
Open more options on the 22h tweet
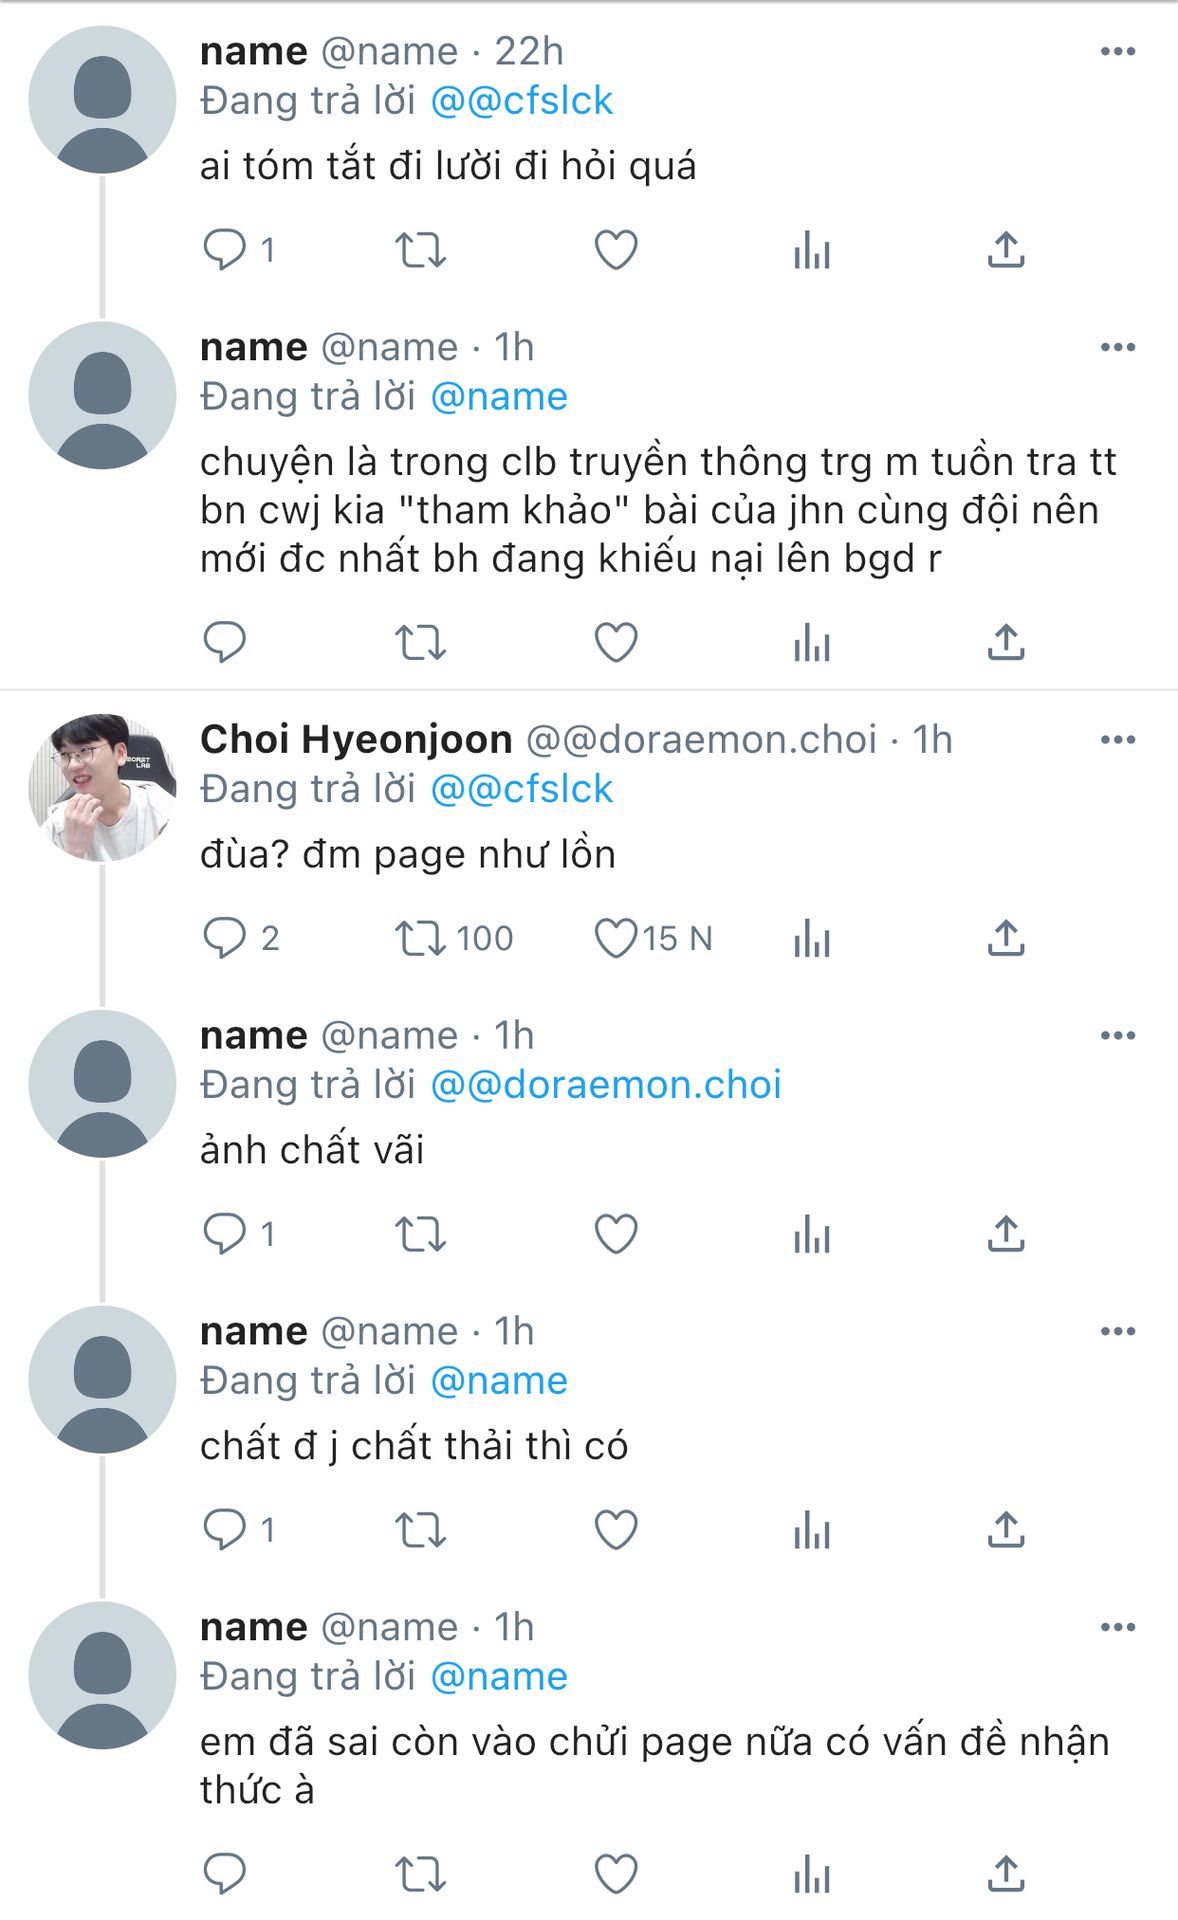[1117, 52]
